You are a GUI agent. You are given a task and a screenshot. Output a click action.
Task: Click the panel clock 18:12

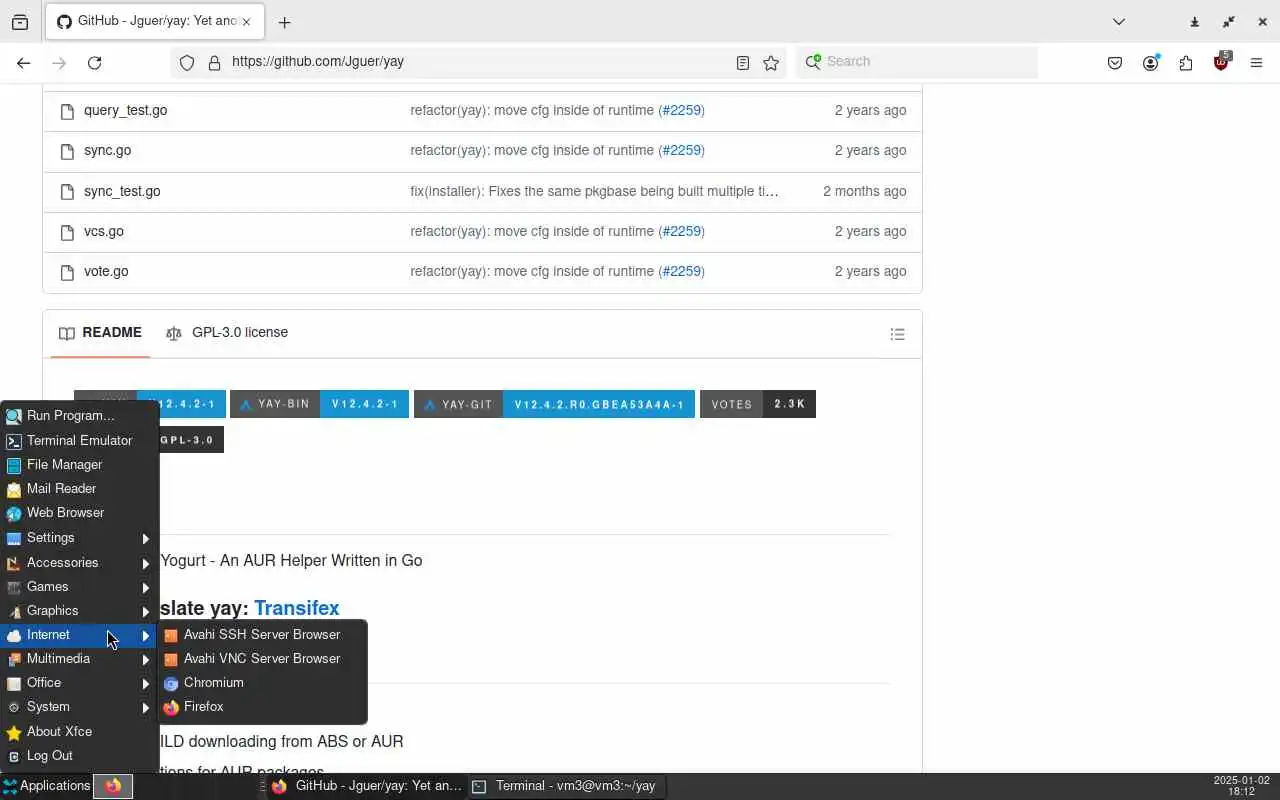click(1241, 786)
